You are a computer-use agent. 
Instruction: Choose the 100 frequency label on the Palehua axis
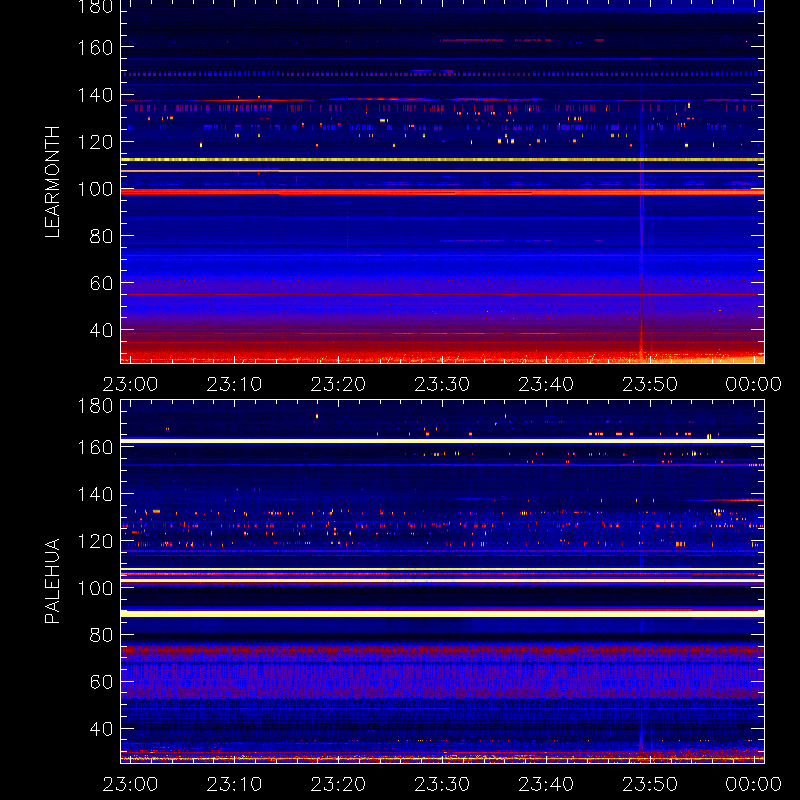point(95,588)
